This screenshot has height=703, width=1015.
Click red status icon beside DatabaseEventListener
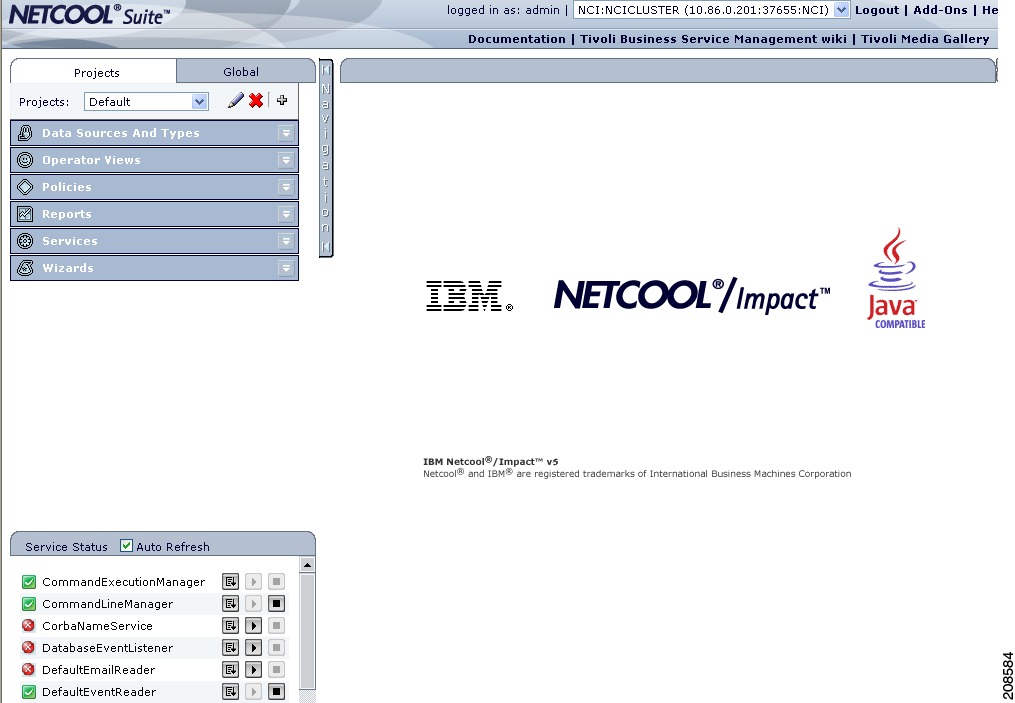28,648
